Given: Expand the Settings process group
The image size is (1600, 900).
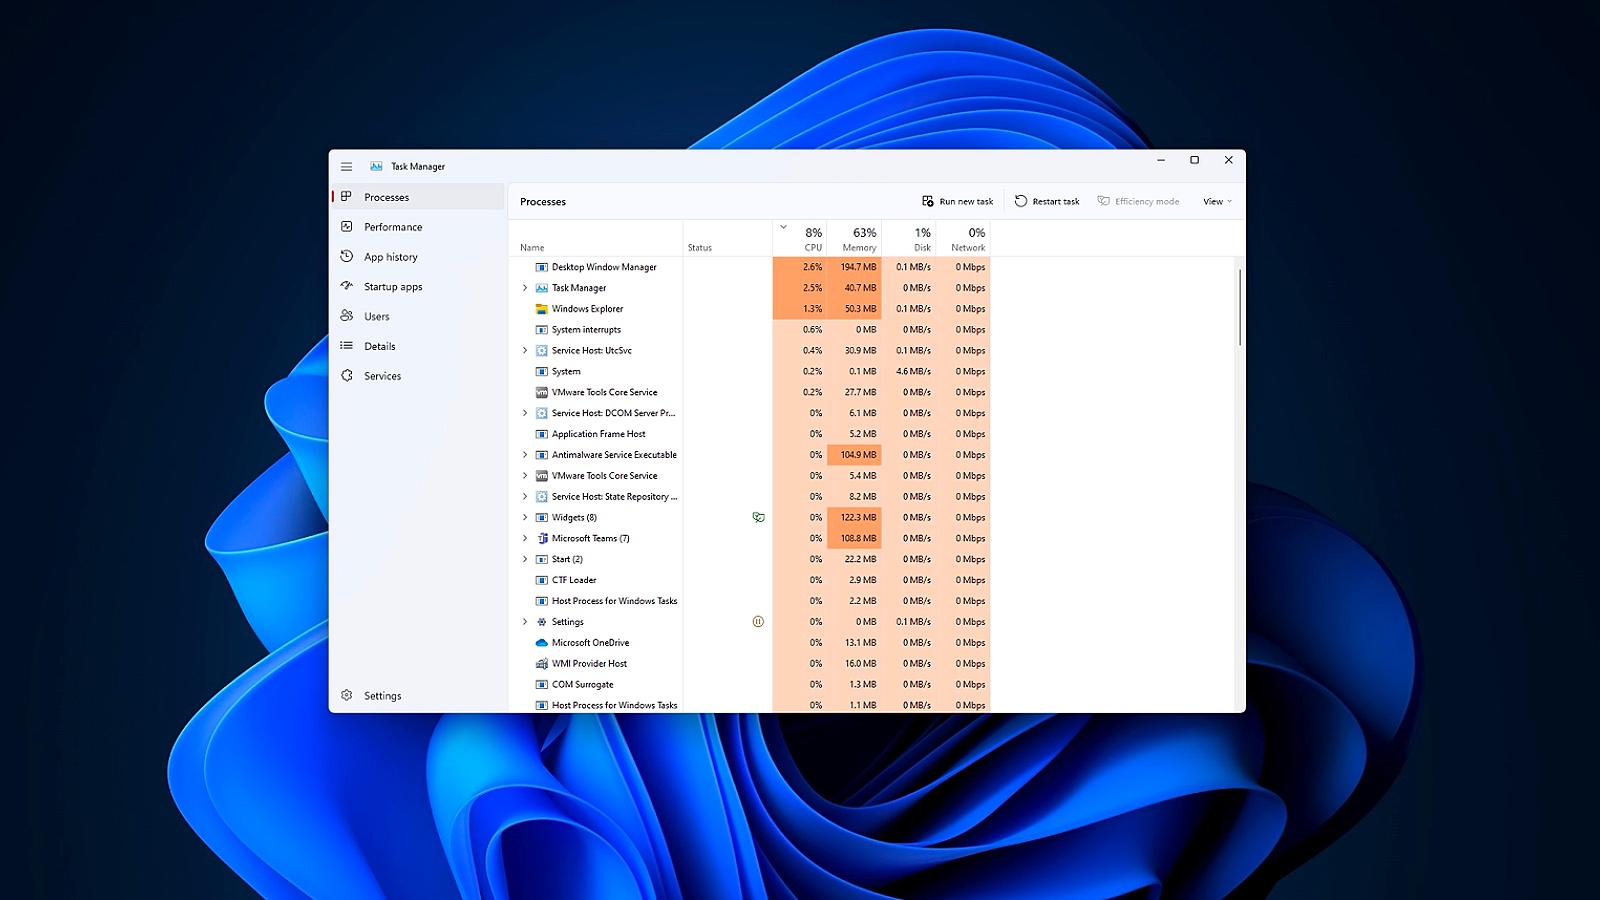Looking at the screenshot, I should tap(525, 622).
